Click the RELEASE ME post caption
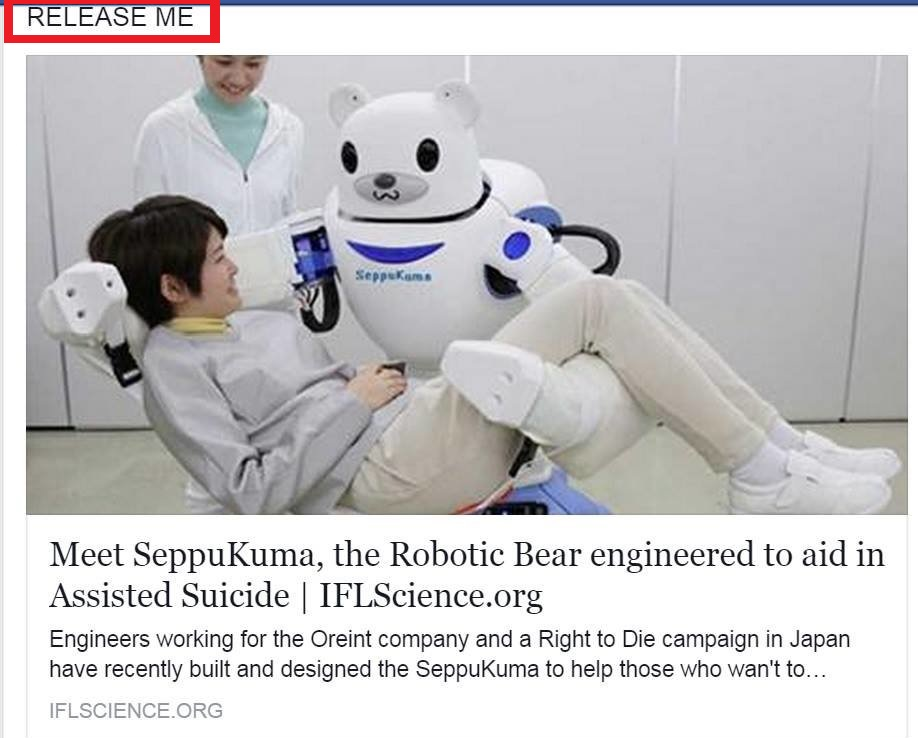 pyautogui.click(x=110, y=17)
